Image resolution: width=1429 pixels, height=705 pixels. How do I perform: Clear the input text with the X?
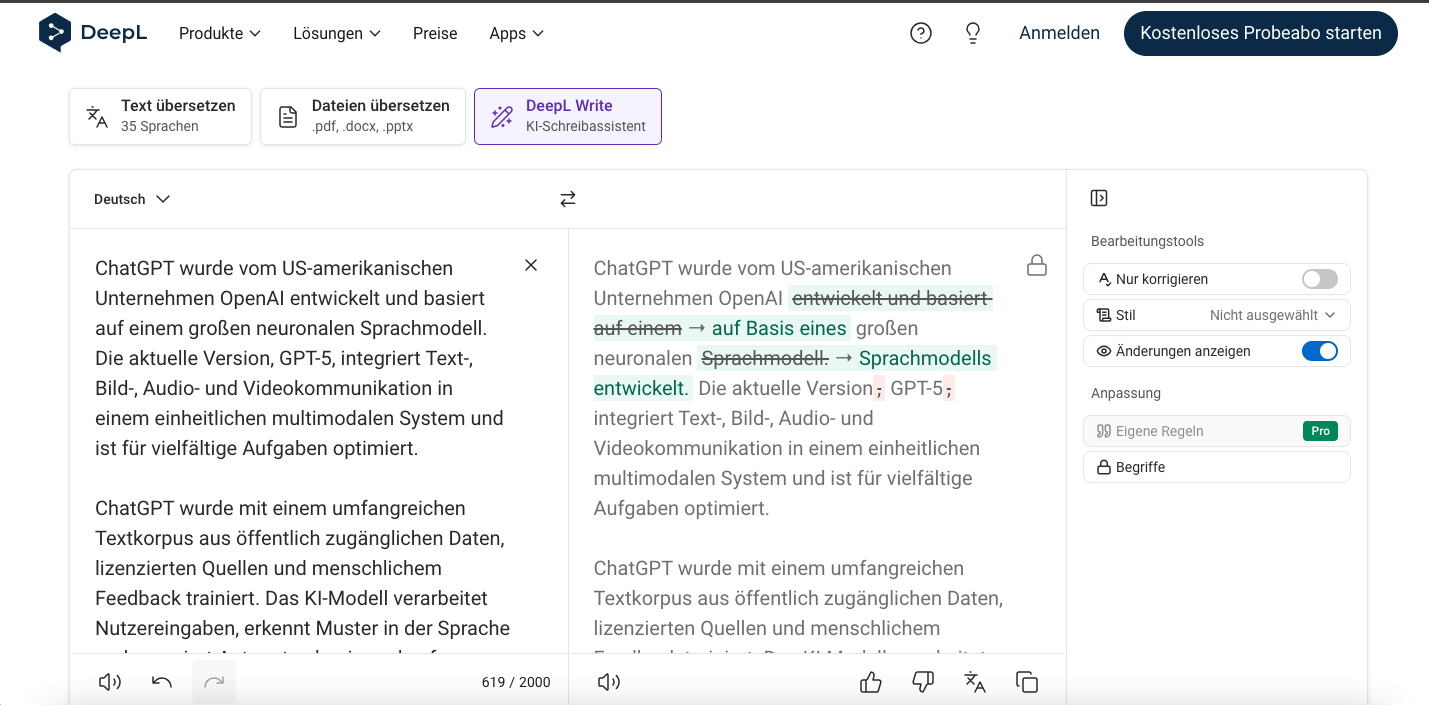(531, 265)
